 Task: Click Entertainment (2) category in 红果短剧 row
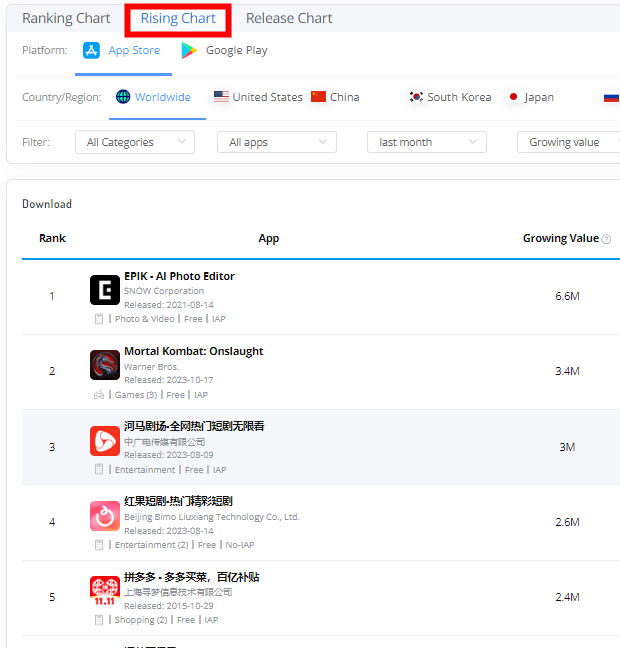pos(151,545)
